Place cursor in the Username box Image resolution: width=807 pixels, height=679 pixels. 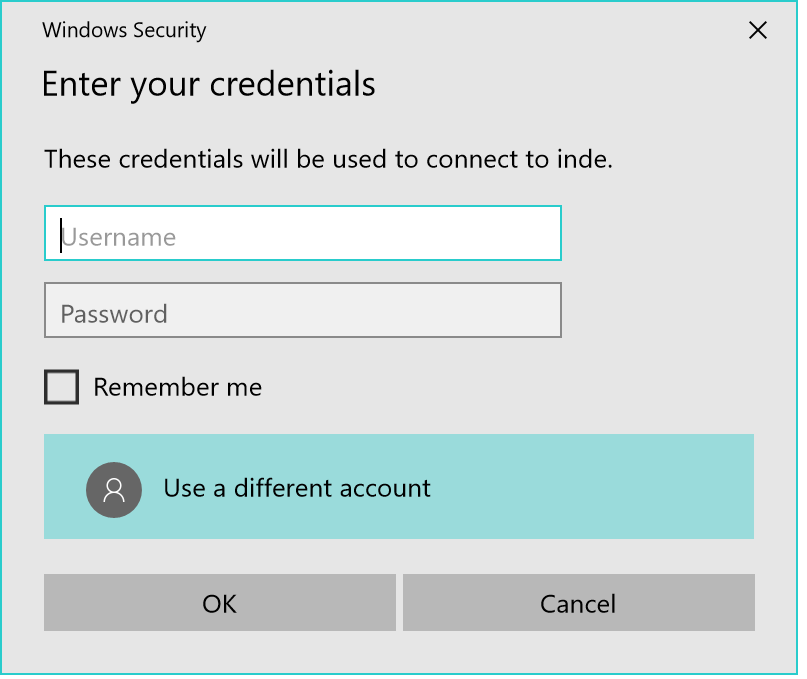click(302, 234)
